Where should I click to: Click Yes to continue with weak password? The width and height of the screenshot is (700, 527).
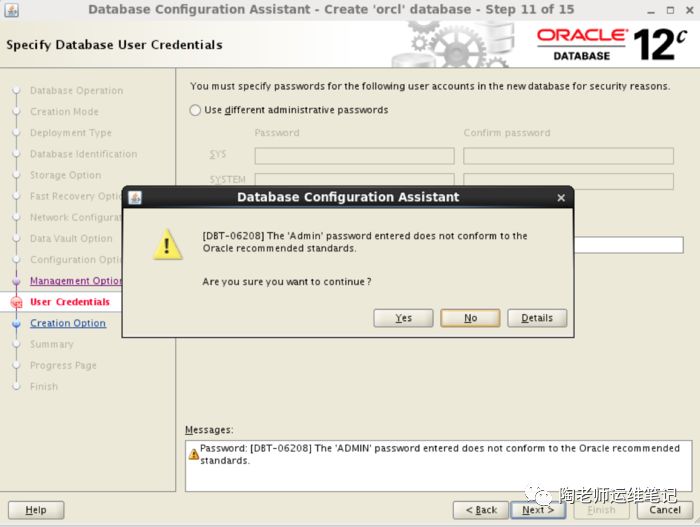point(403,318)
